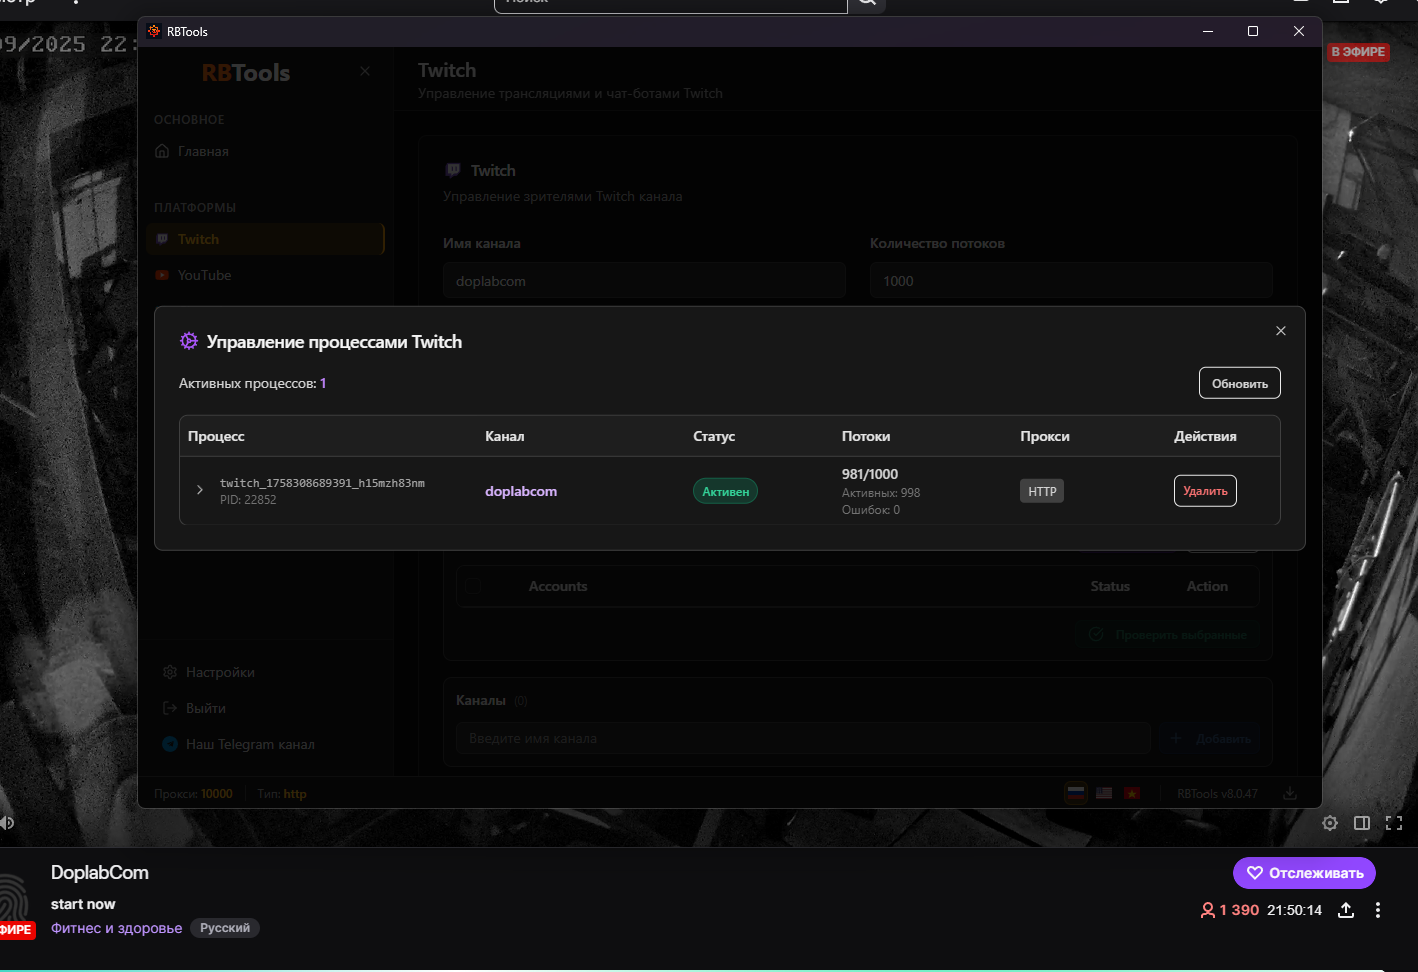Open the doplabcom channel link
Viewport: 1418px width, 972px height.
(521, 491)
